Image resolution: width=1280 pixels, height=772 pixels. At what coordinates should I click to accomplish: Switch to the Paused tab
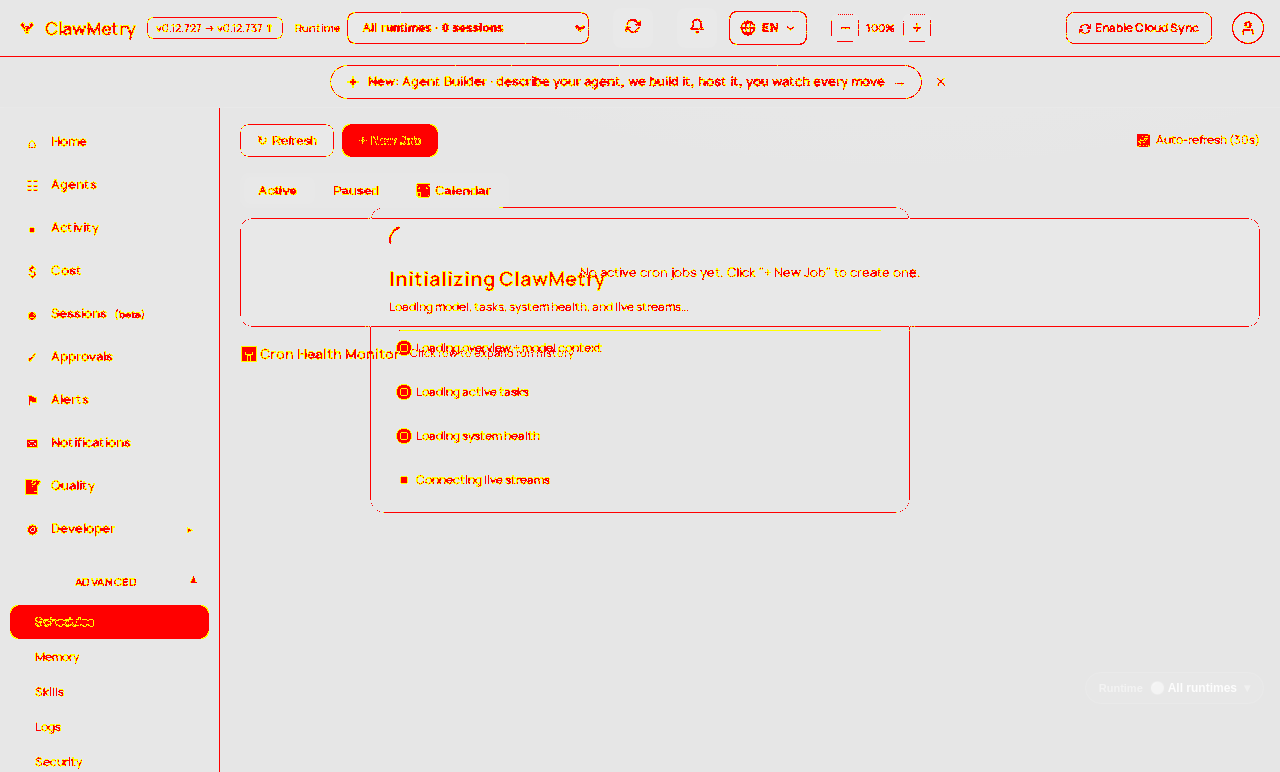tap(356, 191)
